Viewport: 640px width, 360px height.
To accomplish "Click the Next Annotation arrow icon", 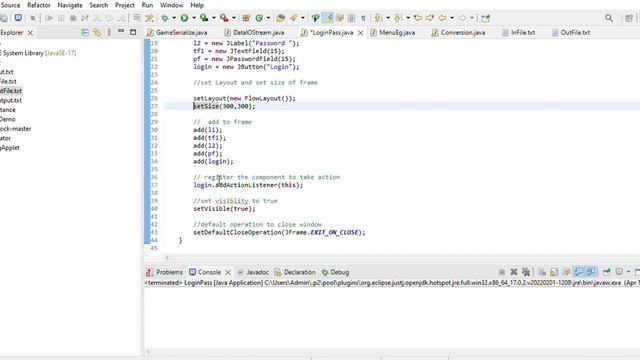I will pyautogui.click(x=378, y=18).
